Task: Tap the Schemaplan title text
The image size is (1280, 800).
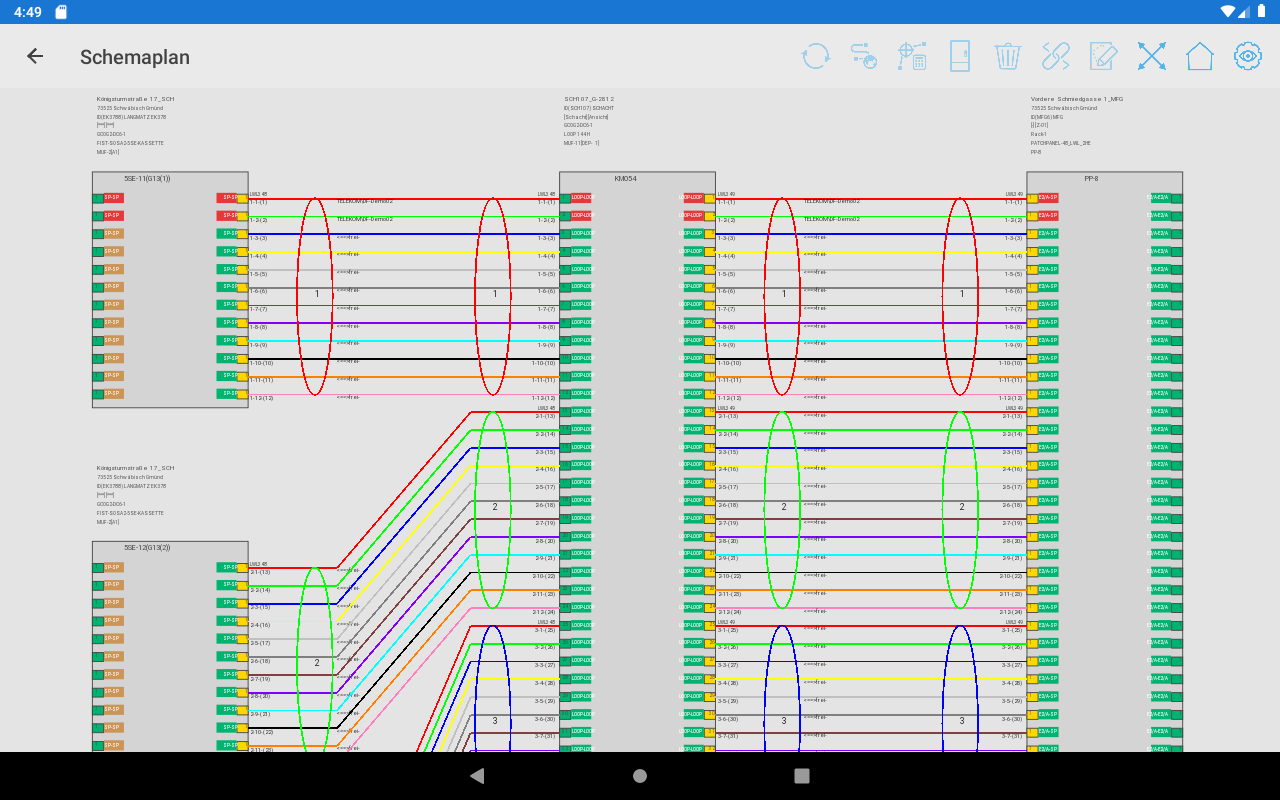Action: pos(135,57)
